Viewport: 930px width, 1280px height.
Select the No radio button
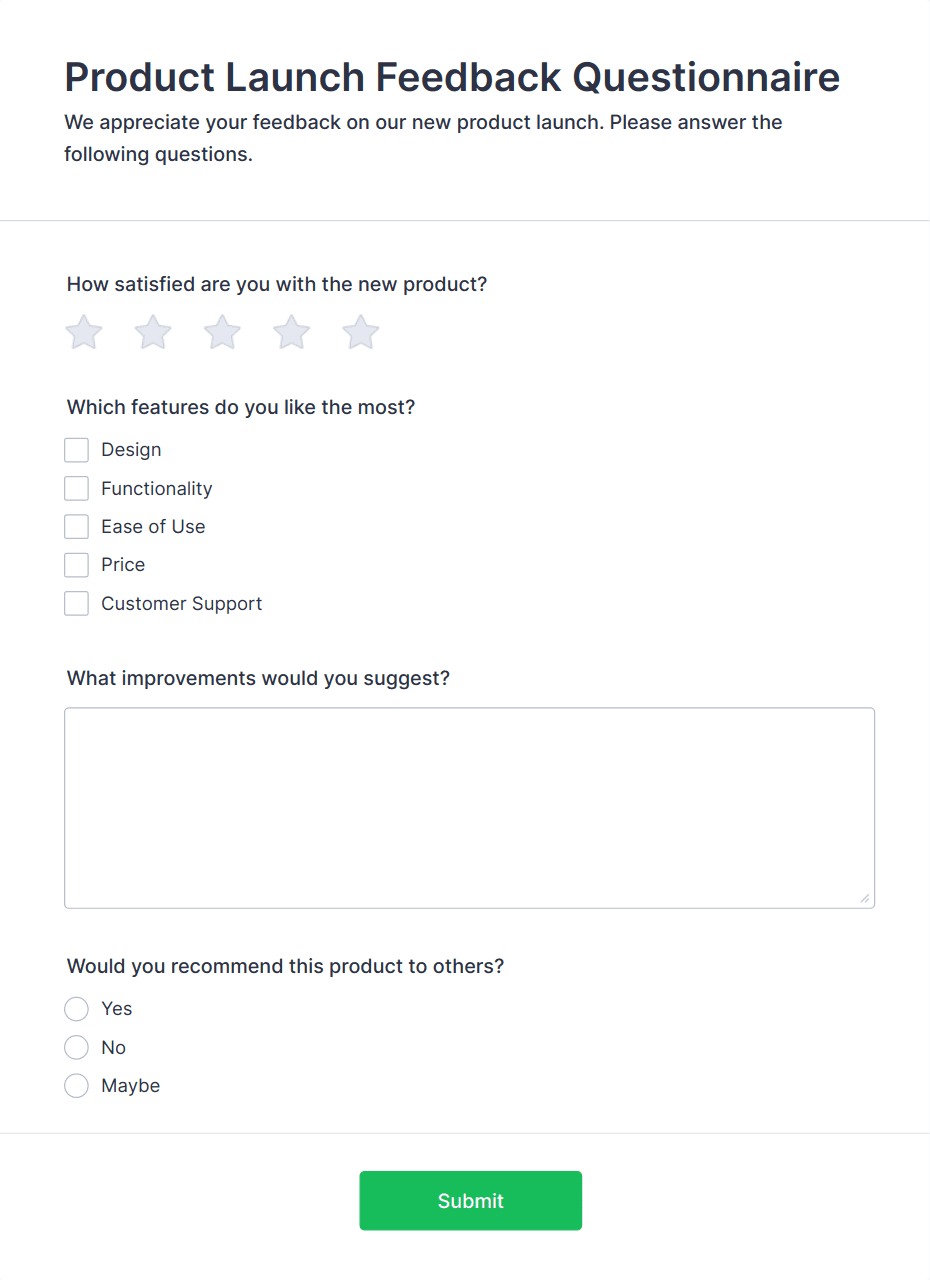76,1047
